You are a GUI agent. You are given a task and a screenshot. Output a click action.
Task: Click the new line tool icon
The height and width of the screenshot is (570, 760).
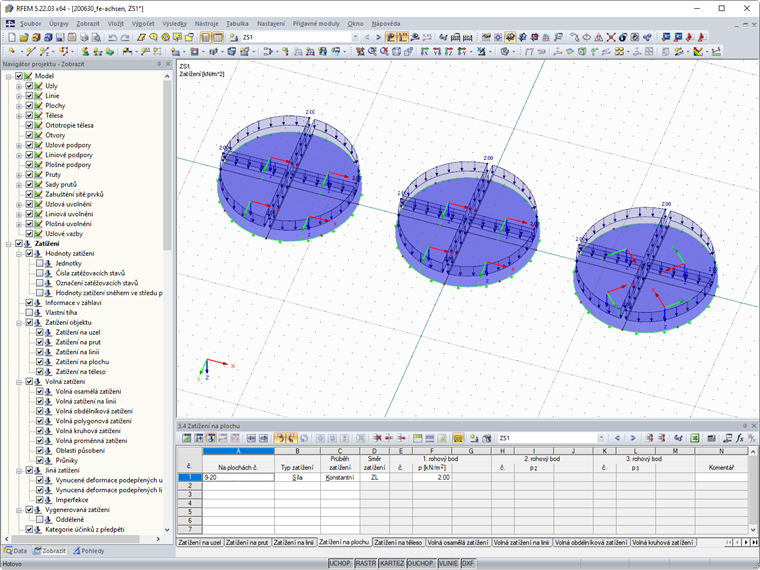click(31, 51)
